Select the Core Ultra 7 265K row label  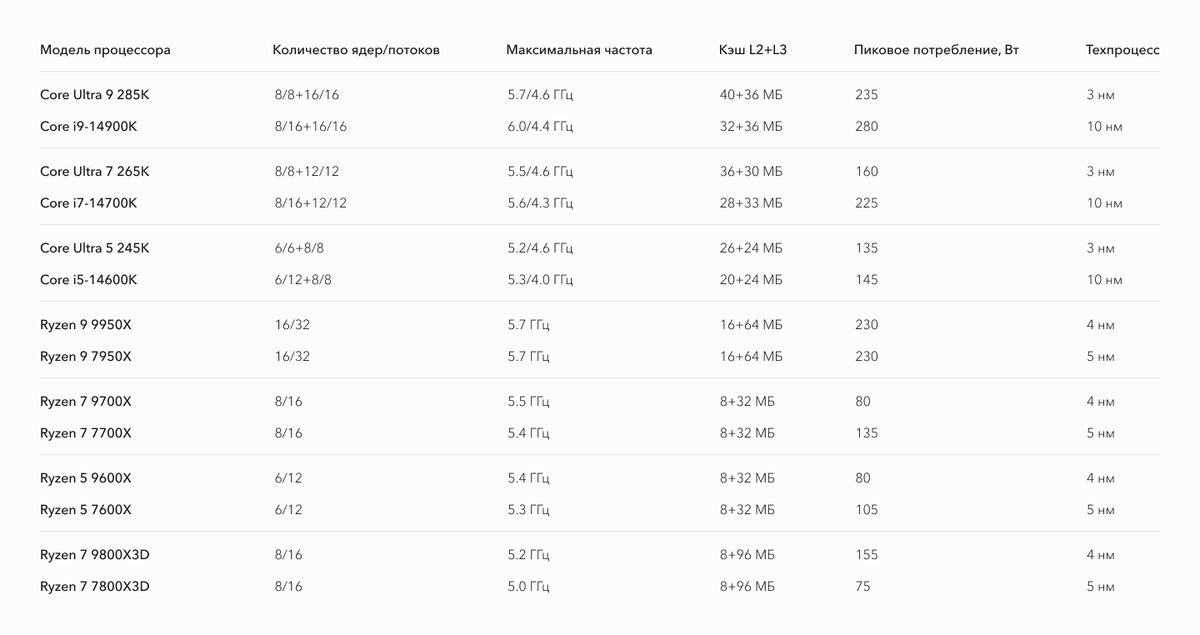tap(95, 172)
